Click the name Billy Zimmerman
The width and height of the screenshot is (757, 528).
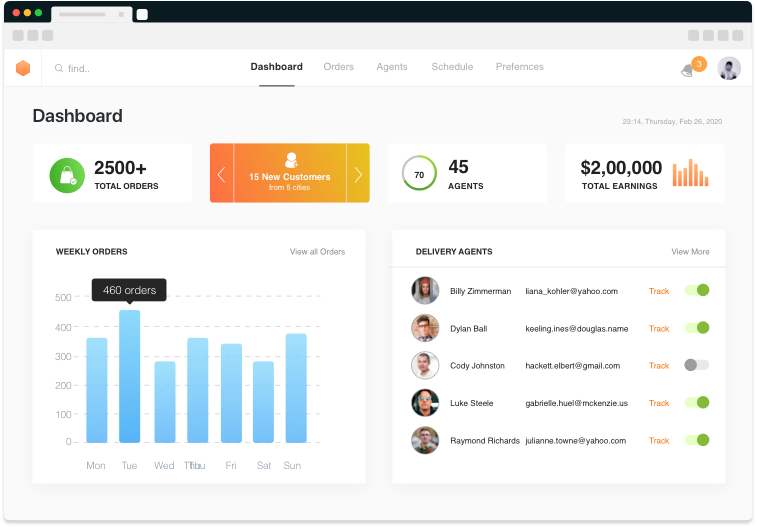(x=480, y=291)
